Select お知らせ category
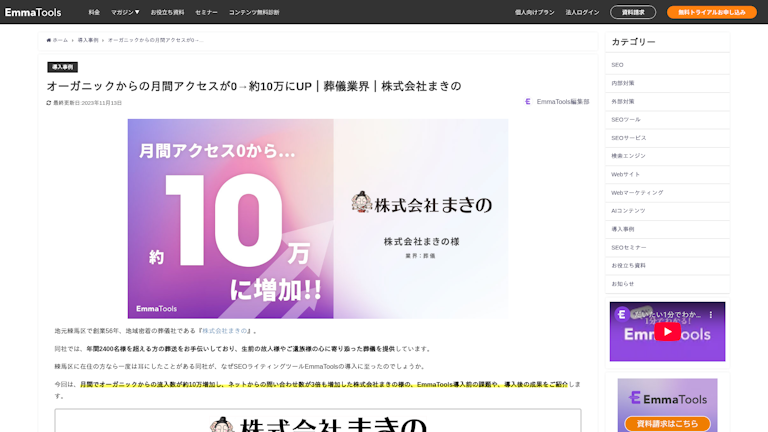 [x=667, y=284]
